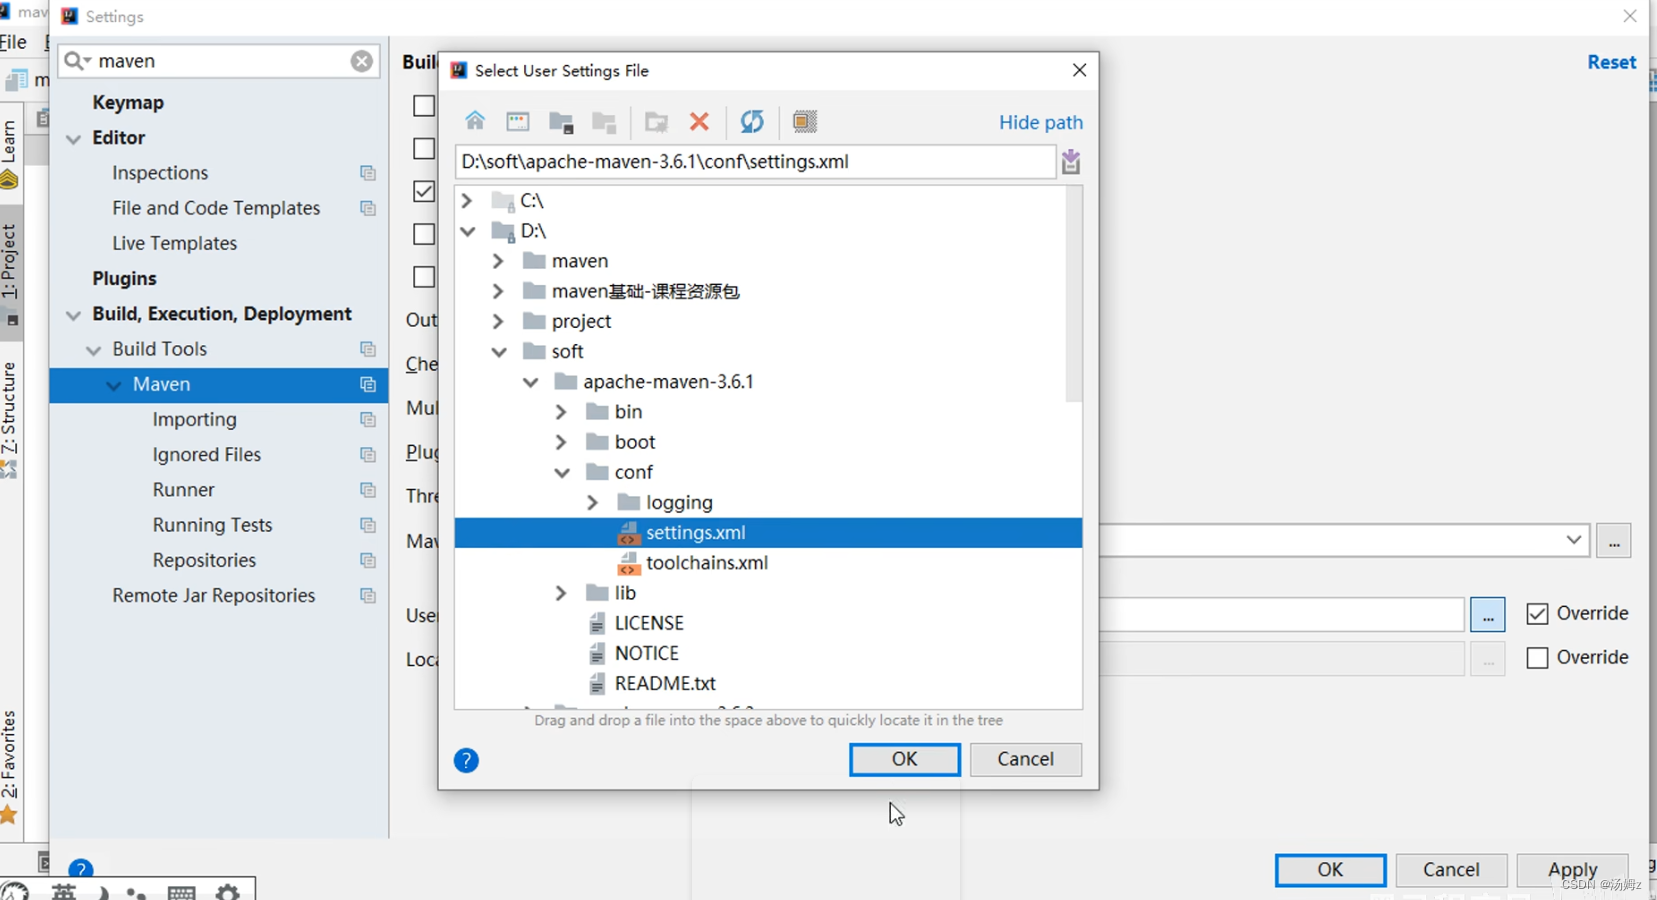Select the settings.xml file
The height and width of the screenshot is (900, 1657).
[768, 532]
